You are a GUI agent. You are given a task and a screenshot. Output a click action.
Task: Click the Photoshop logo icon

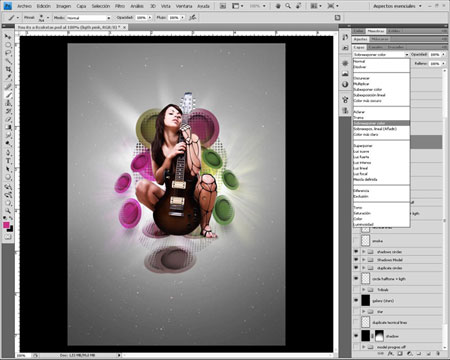pos(7,6)
